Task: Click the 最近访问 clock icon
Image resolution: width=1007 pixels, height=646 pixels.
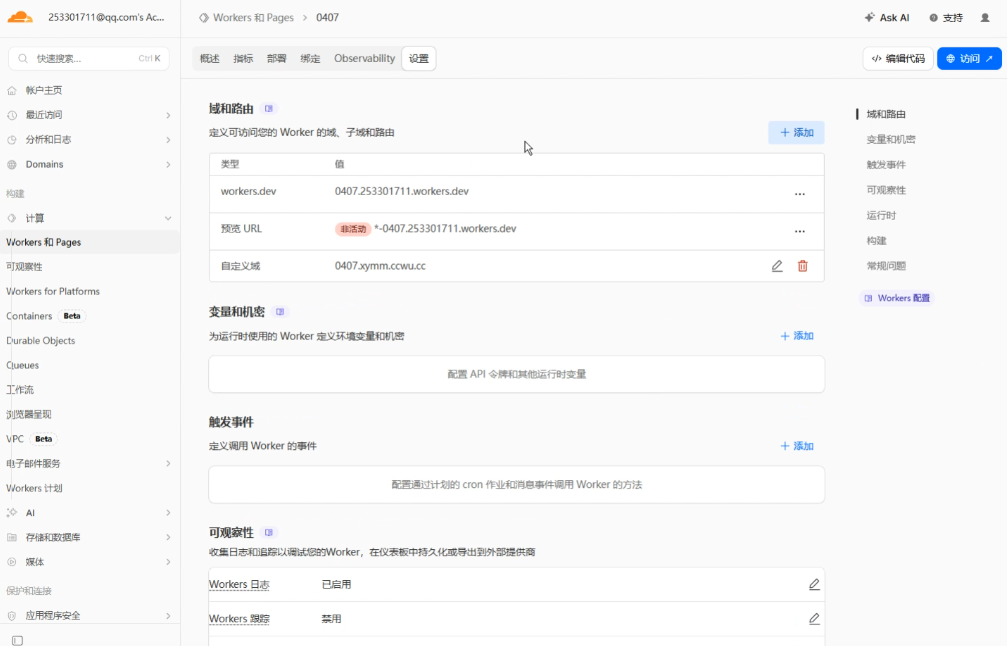Action: point(12,115)
